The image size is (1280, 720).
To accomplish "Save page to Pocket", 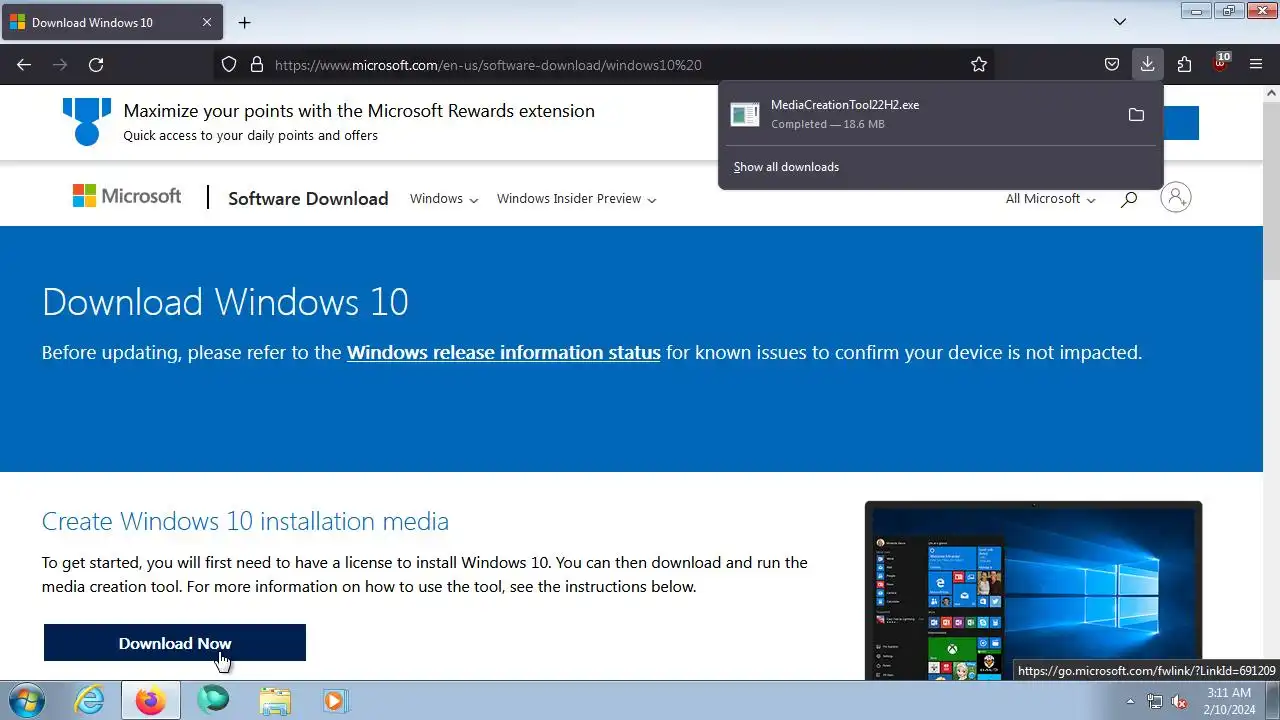I will point(1112,65).
